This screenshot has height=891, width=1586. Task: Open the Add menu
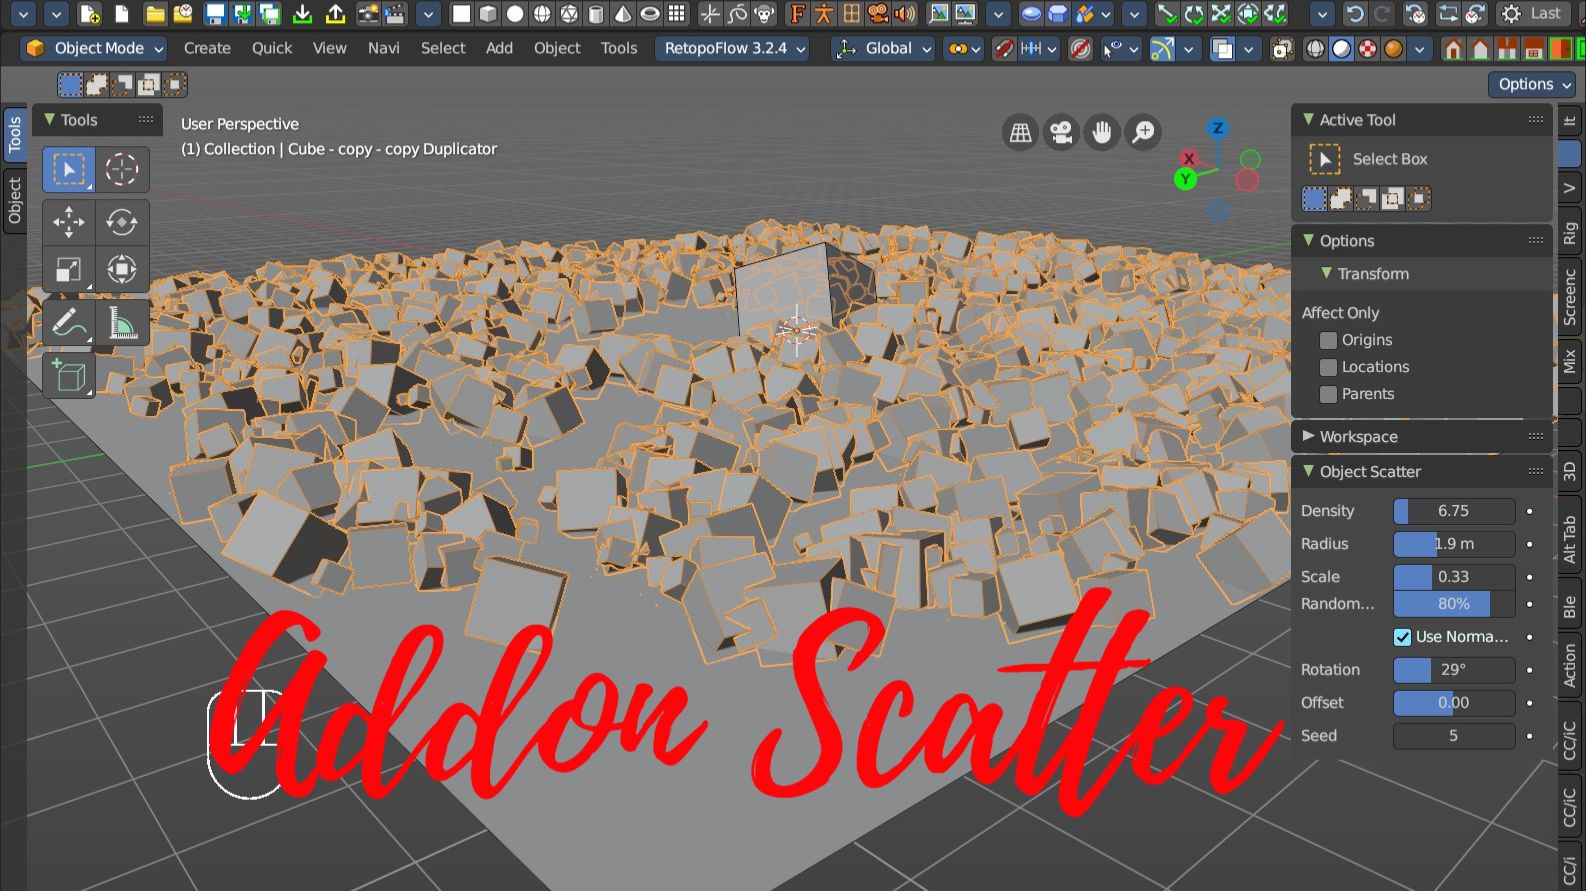point(499,48)
